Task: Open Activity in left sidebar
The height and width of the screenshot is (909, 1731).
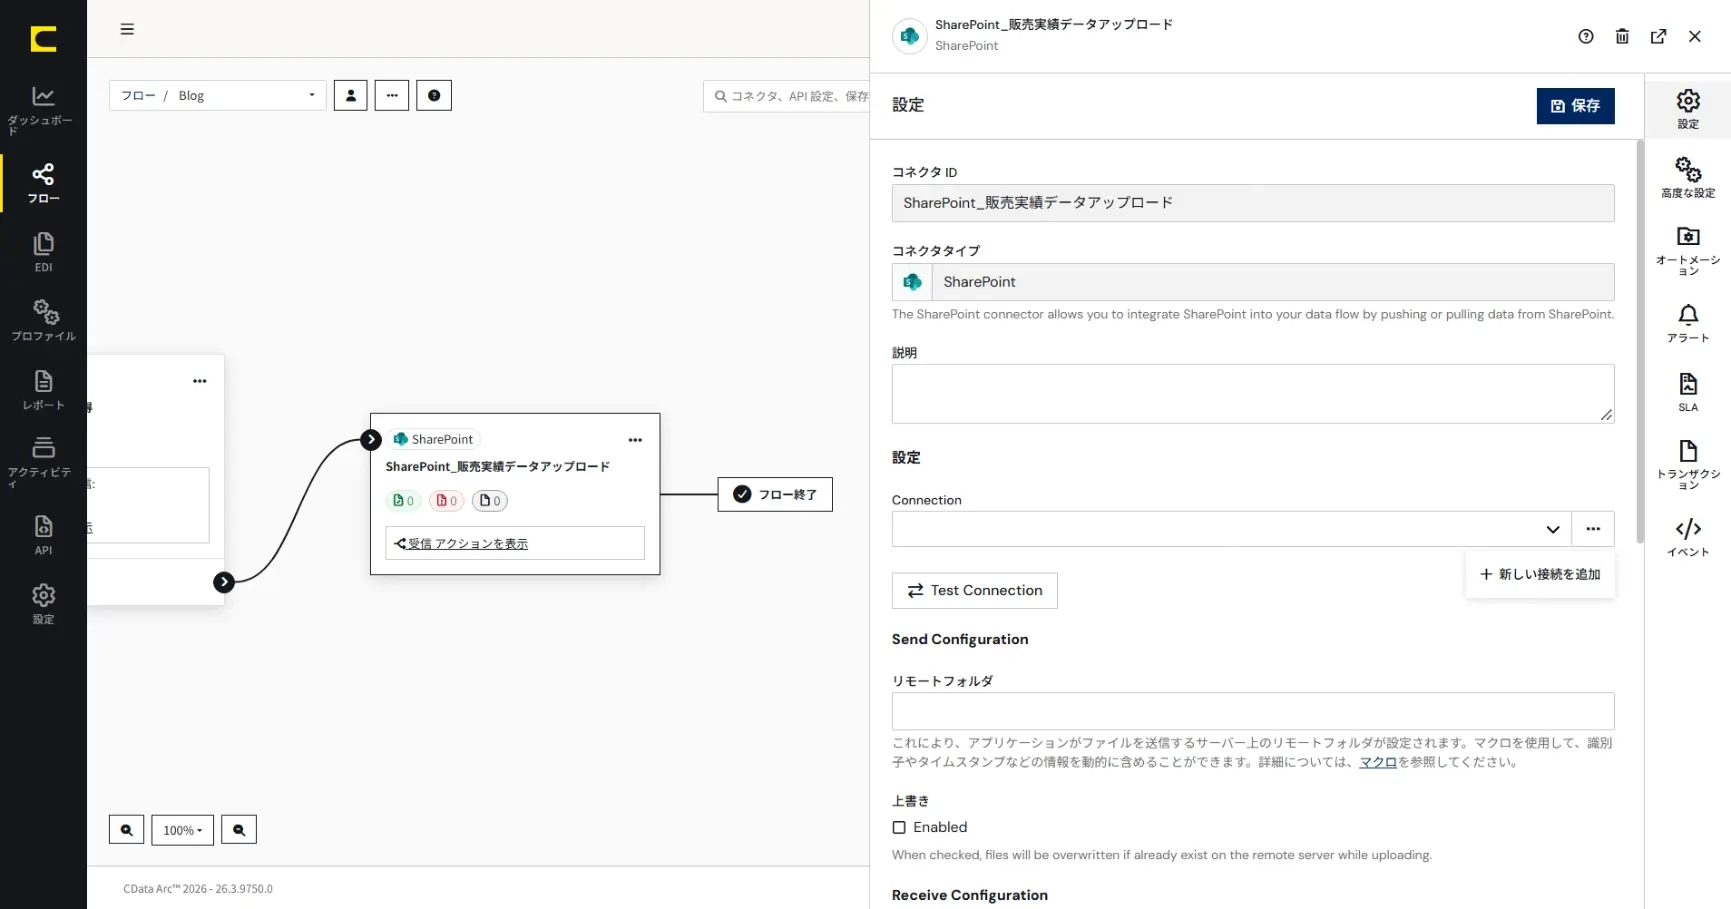Action: pyautogui.click(x=43, y=461)
